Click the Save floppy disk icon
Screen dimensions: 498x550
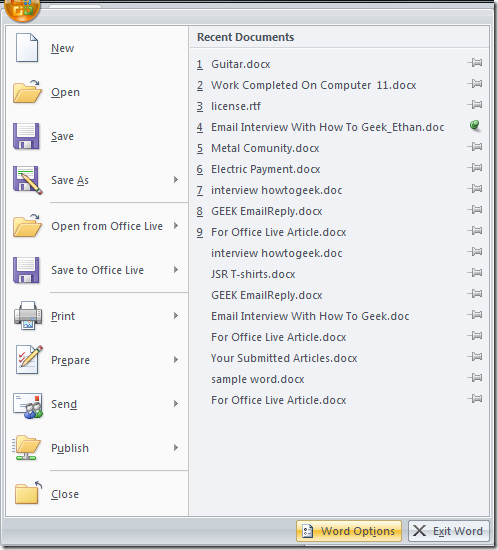point(26,136)
